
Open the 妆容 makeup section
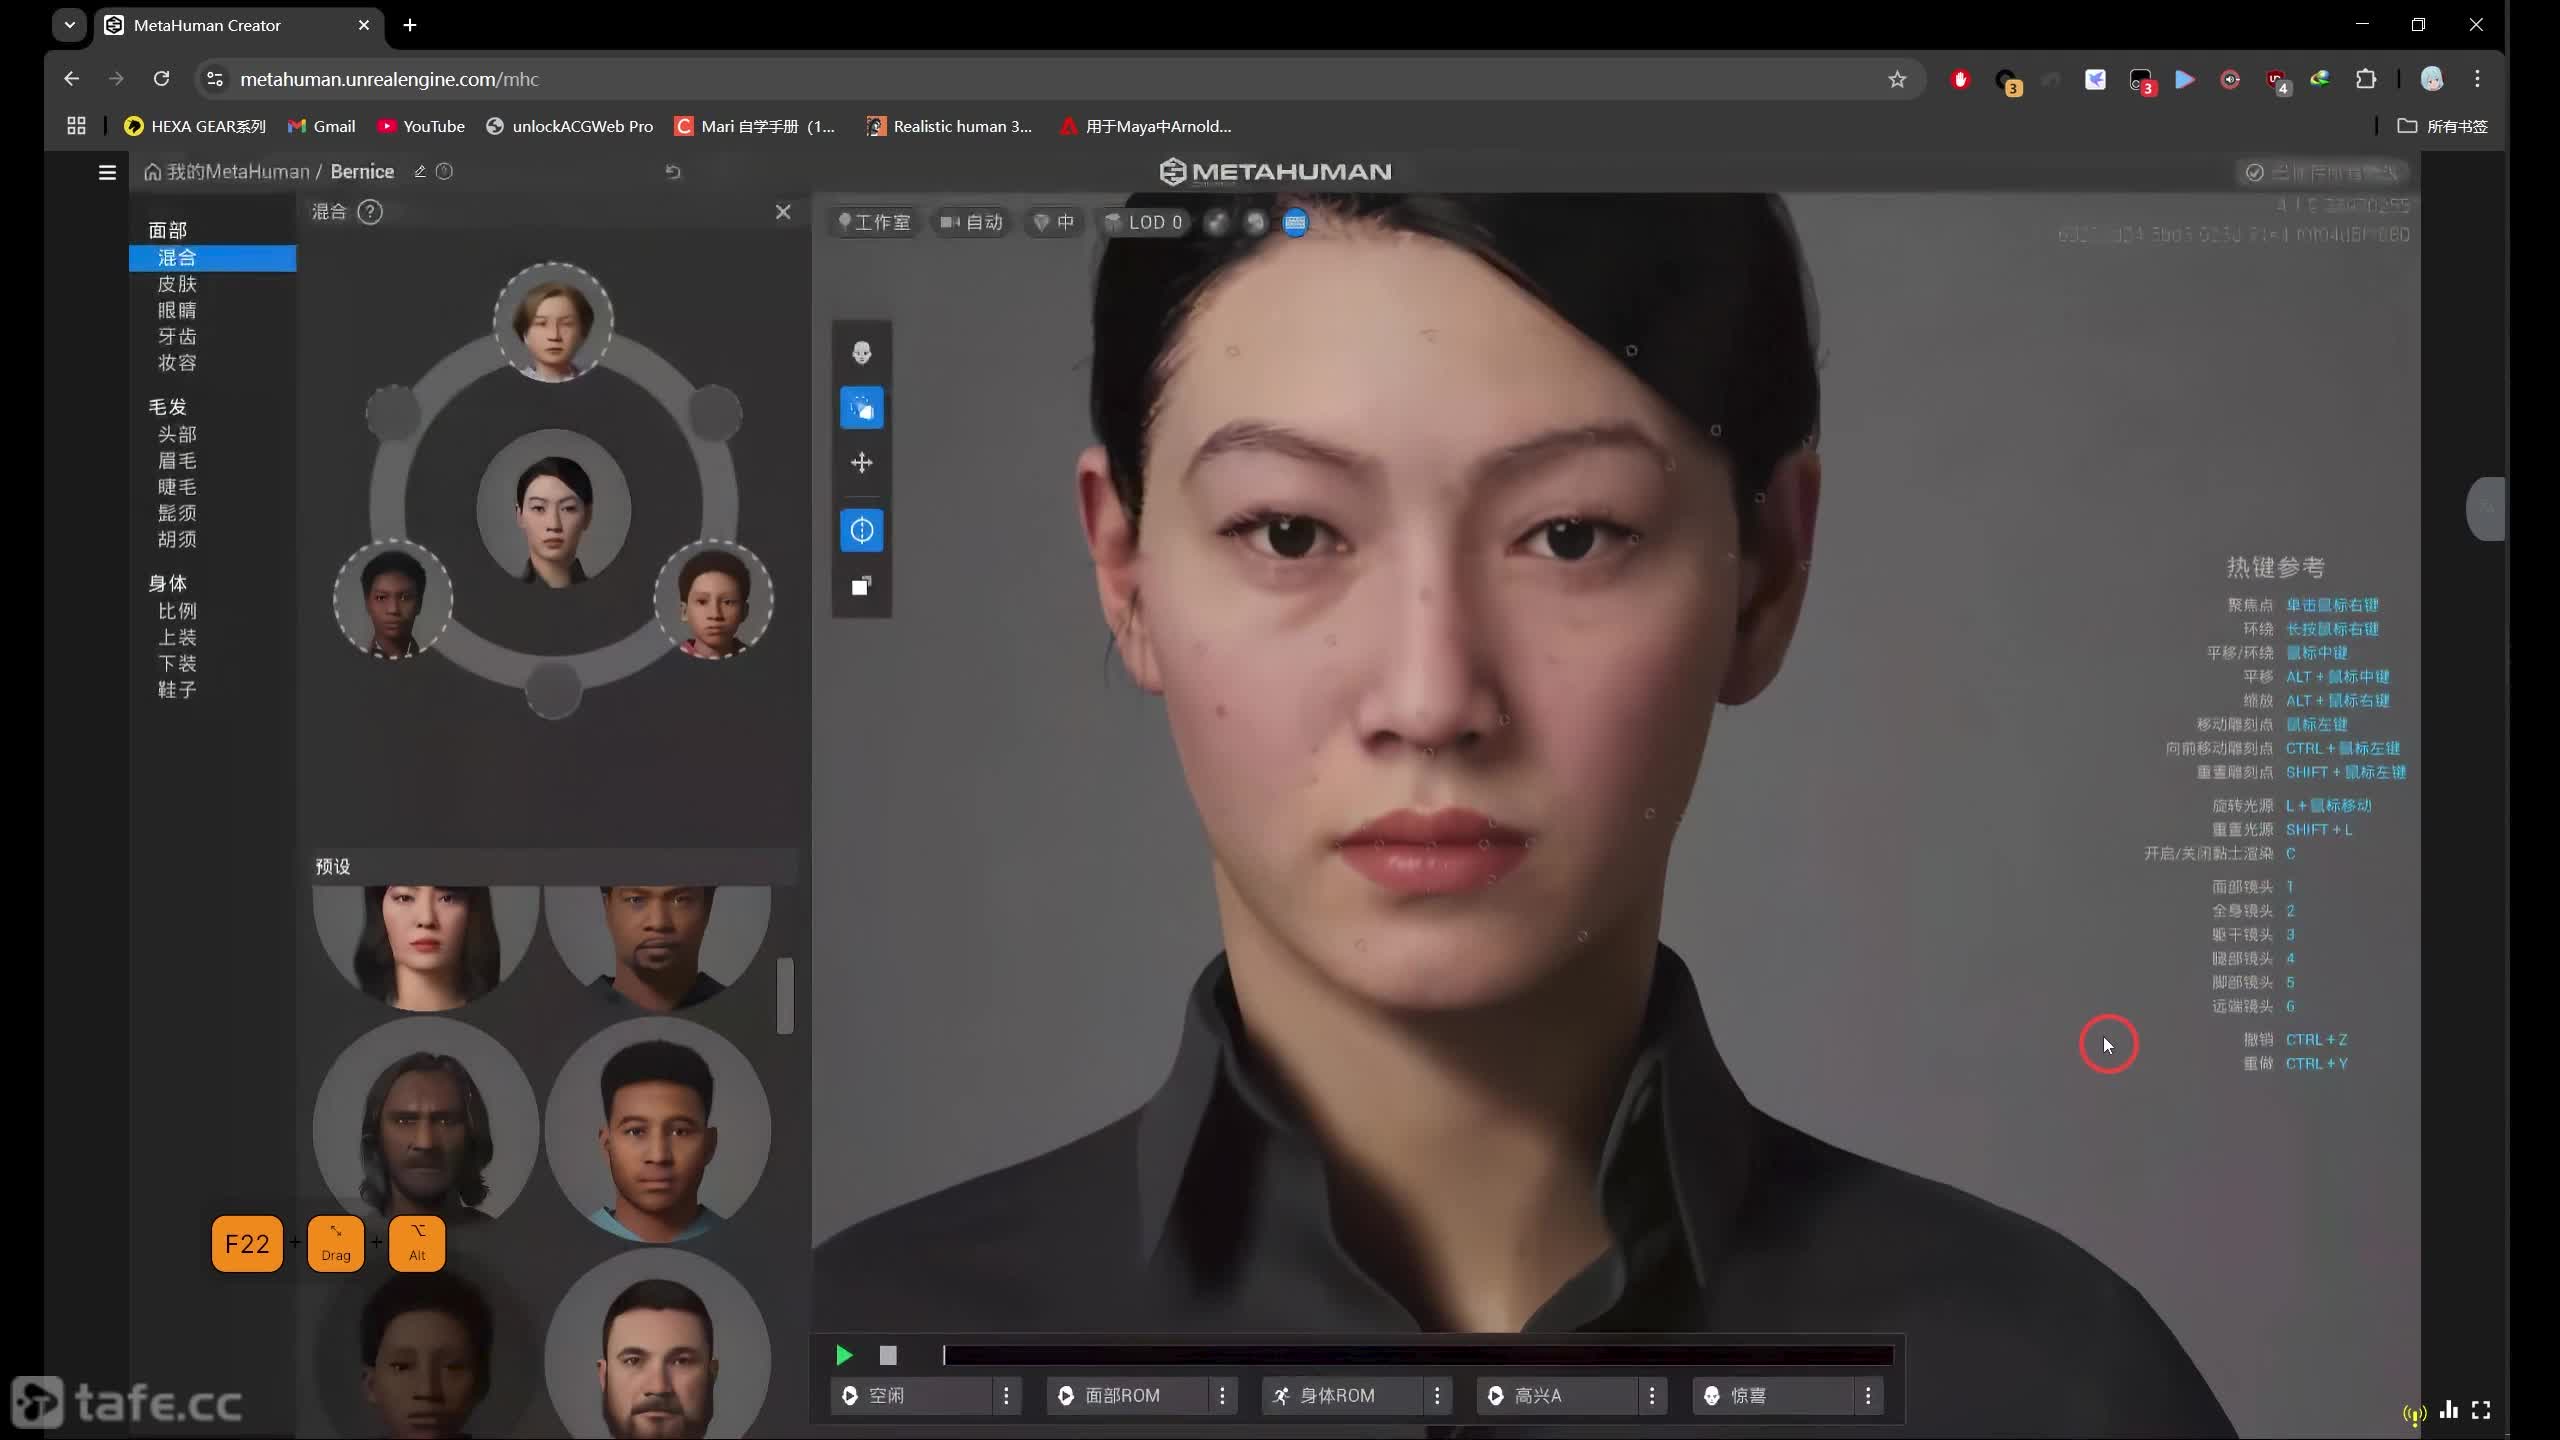(177, 363)
